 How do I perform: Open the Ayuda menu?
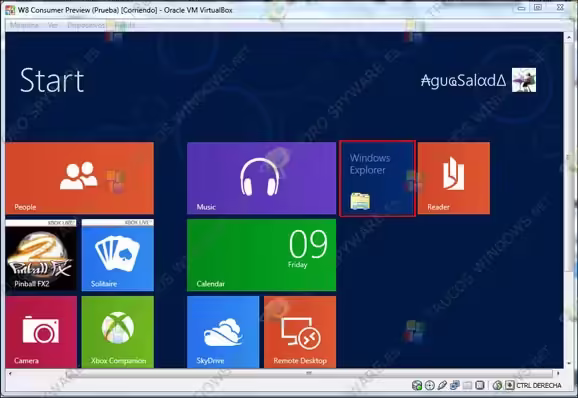[125, 25]
